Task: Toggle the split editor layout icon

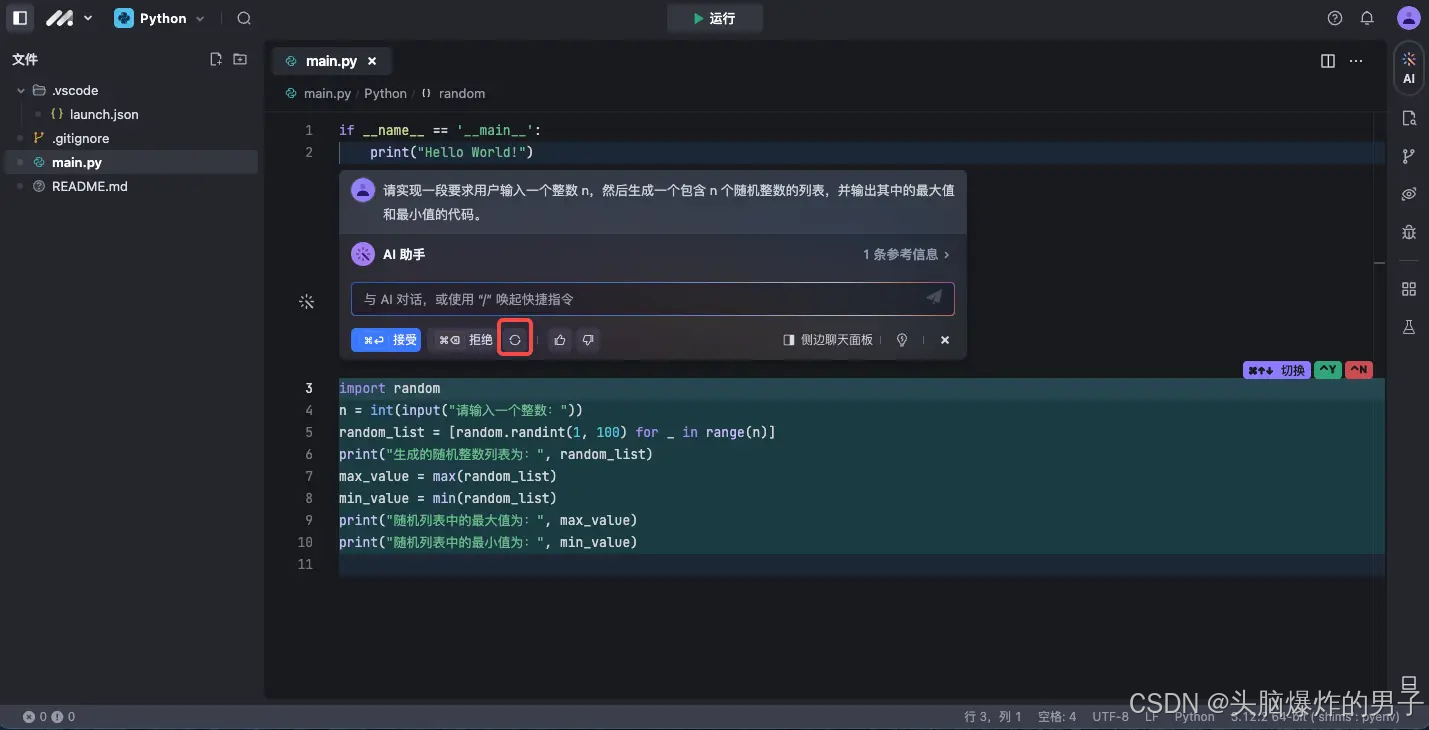Action: click(1327, 61)
